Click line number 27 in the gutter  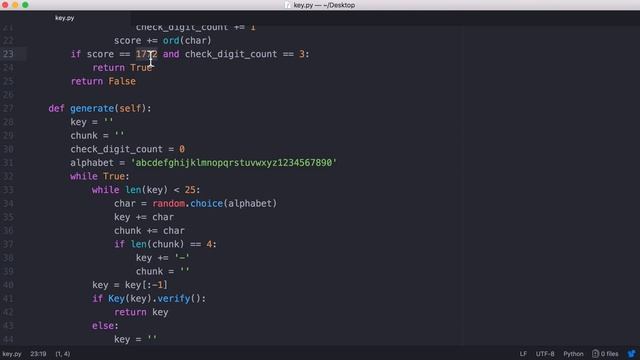[x=8, y=108]
